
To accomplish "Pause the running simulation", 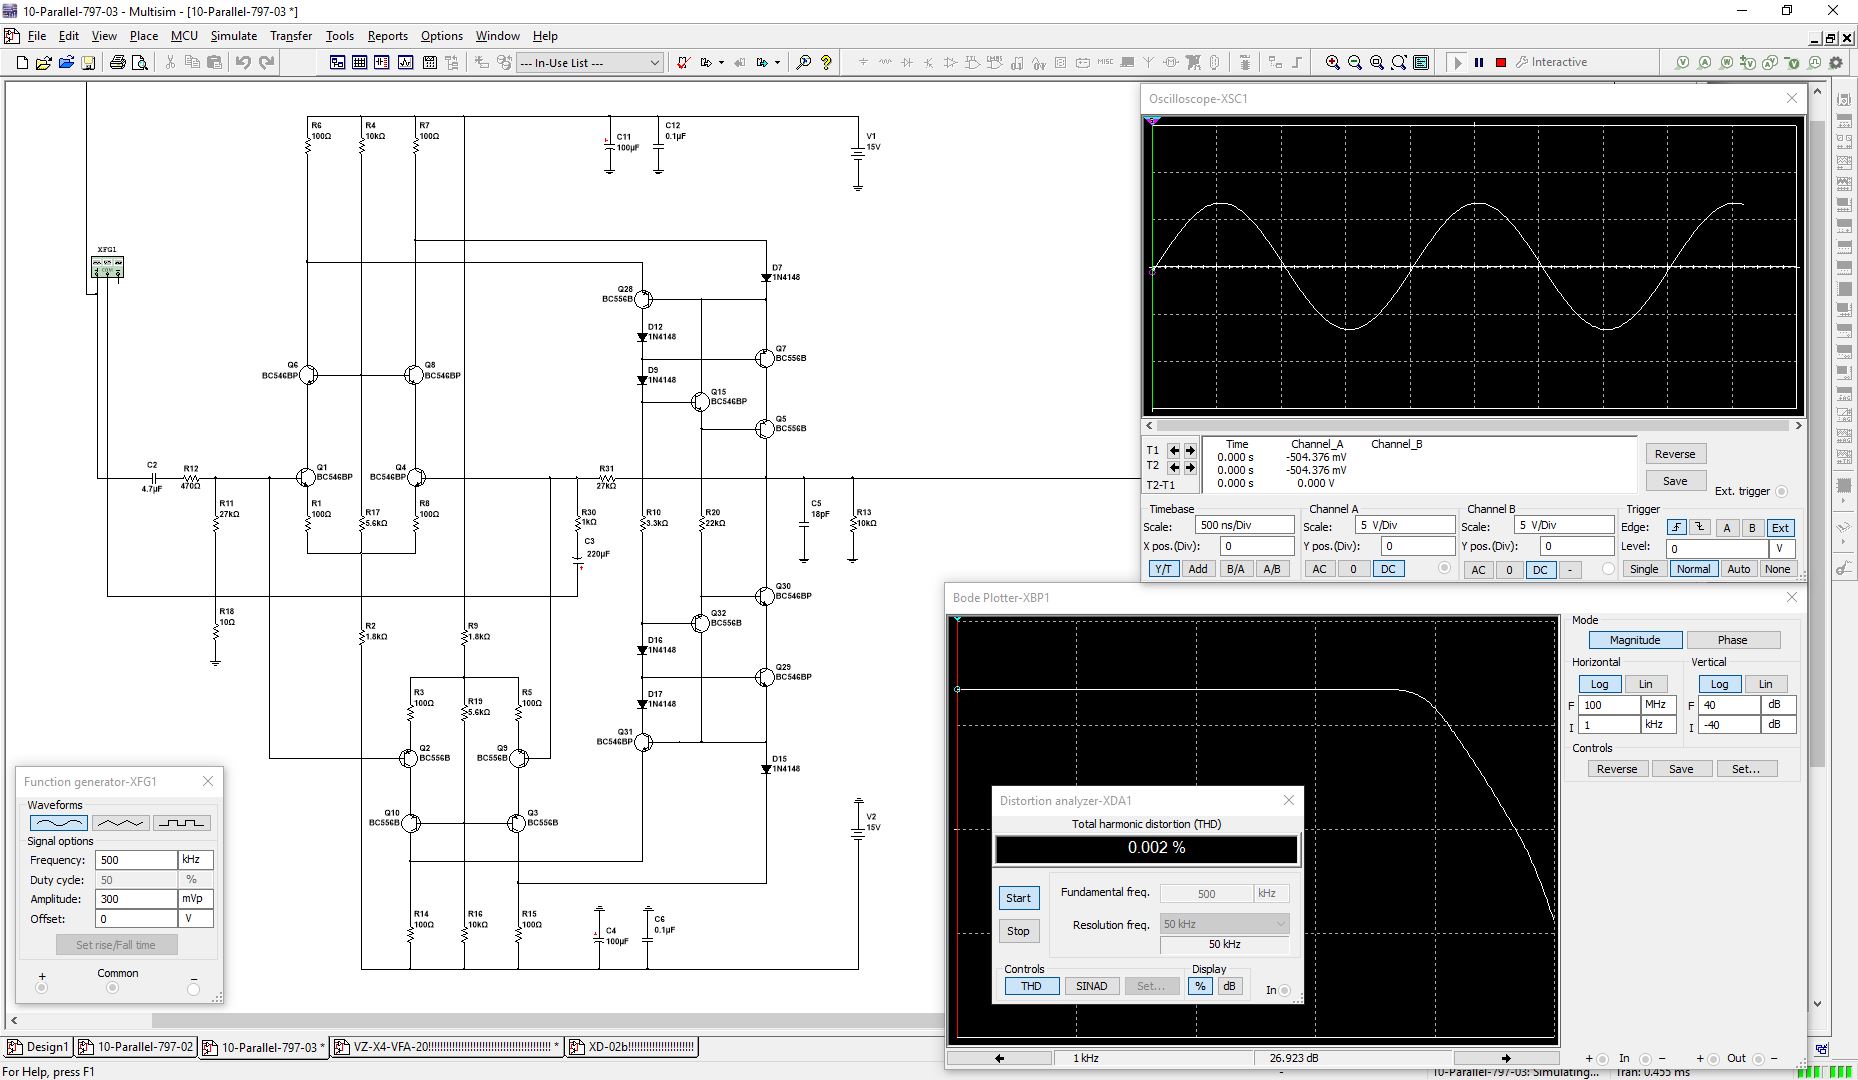I will [x=1479, y=62].
